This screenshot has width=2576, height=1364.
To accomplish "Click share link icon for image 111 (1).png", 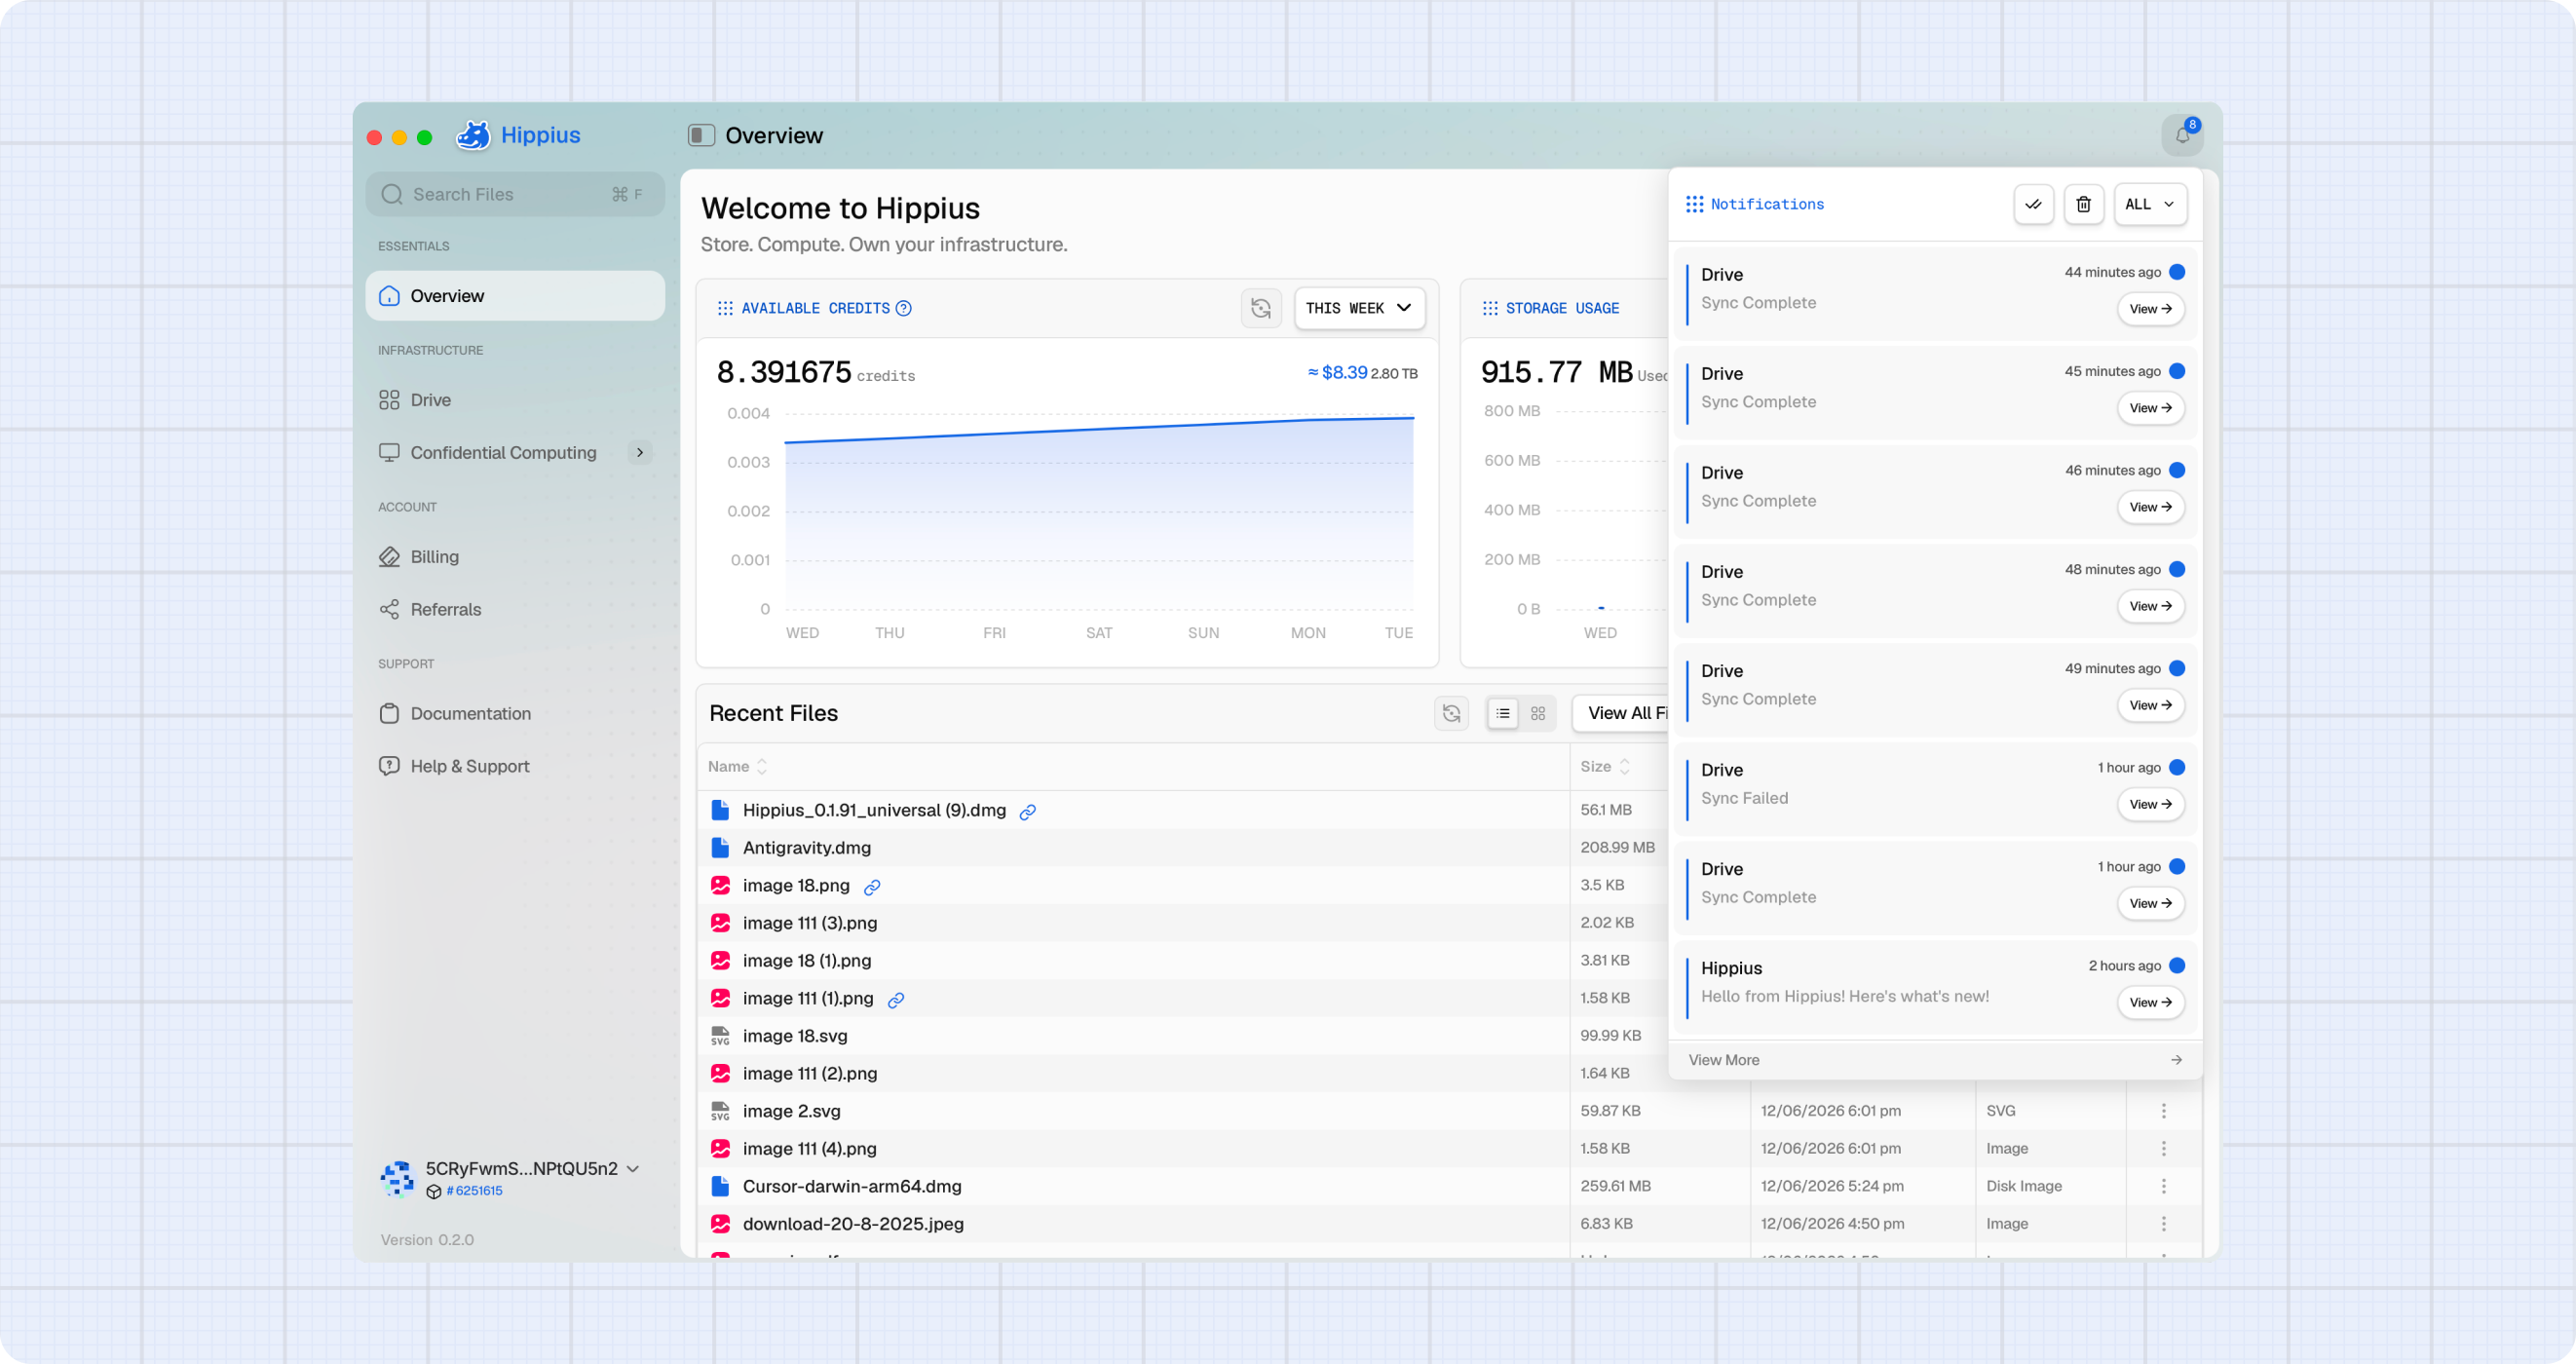I will [896, 1000].
